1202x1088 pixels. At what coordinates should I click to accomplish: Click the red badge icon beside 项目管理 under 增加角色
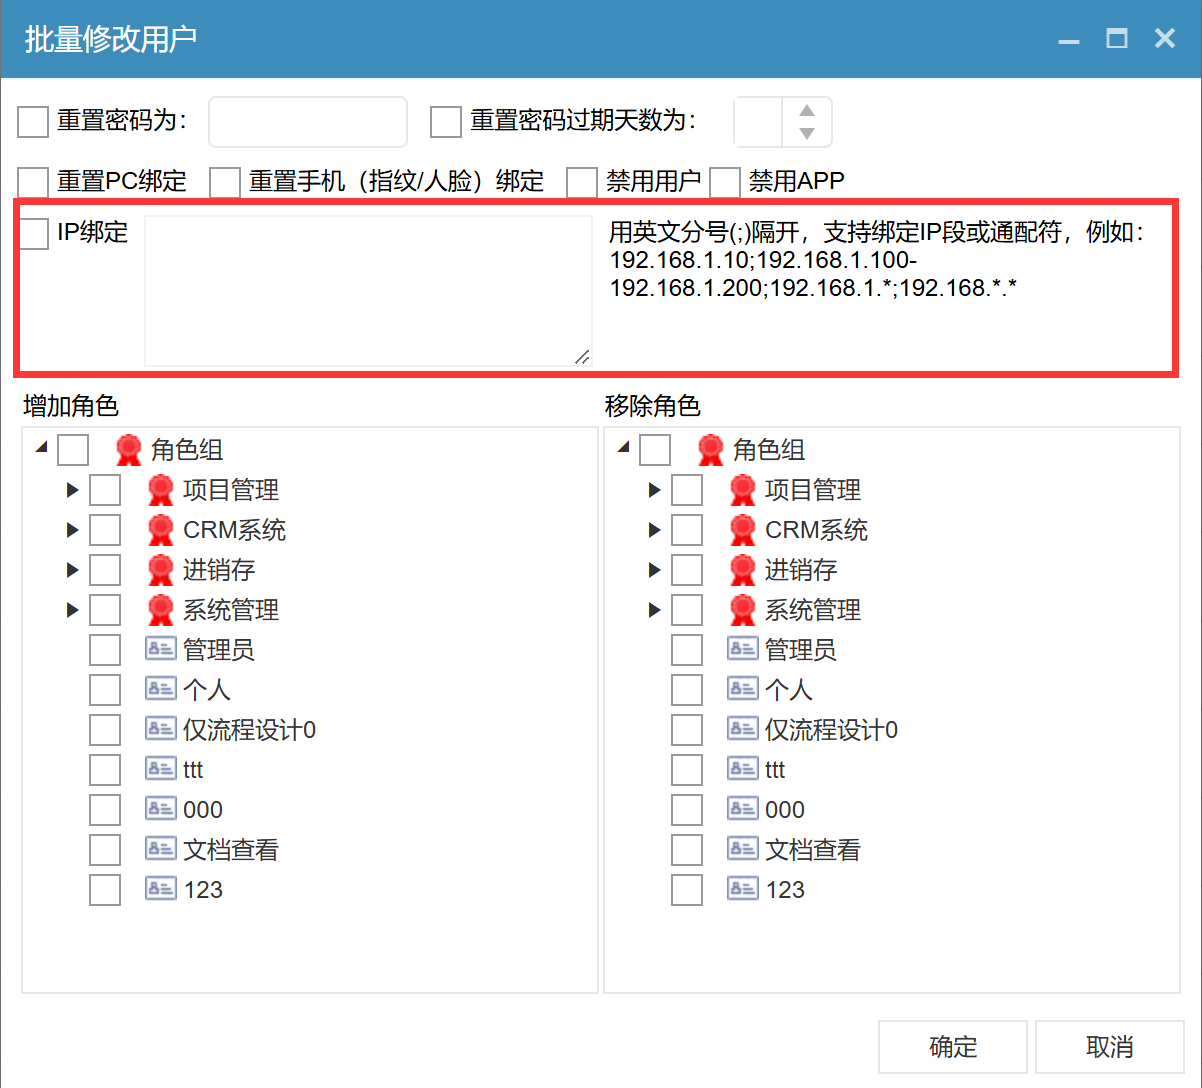[160, 490]
